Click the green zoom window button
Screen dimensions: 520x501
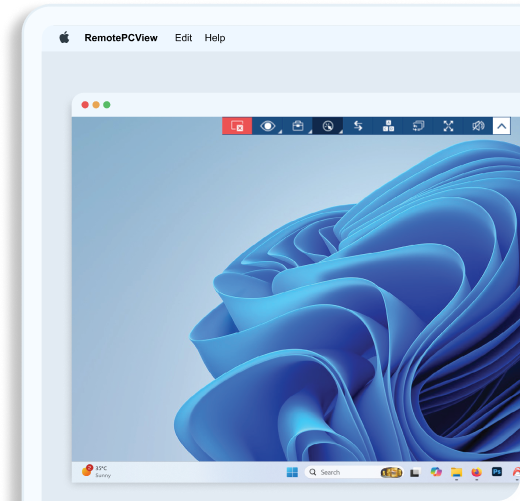coord(107,105)
